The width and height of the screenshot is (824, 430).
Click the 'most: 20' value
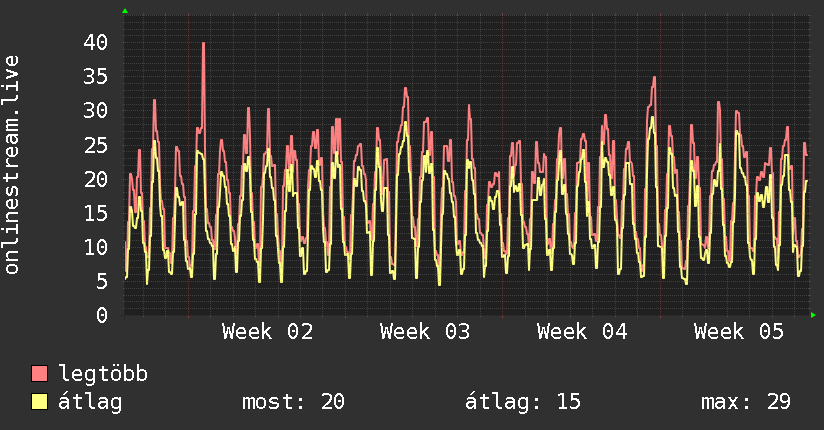[x=293, y=402]
